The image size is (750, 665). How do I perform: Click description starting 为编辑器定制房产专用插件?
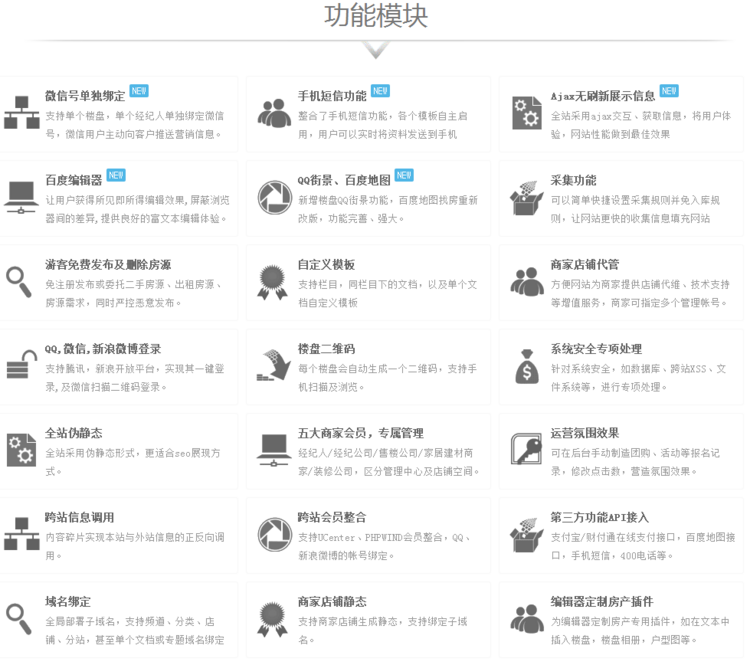pyautogui.click(x=640, y=631)
